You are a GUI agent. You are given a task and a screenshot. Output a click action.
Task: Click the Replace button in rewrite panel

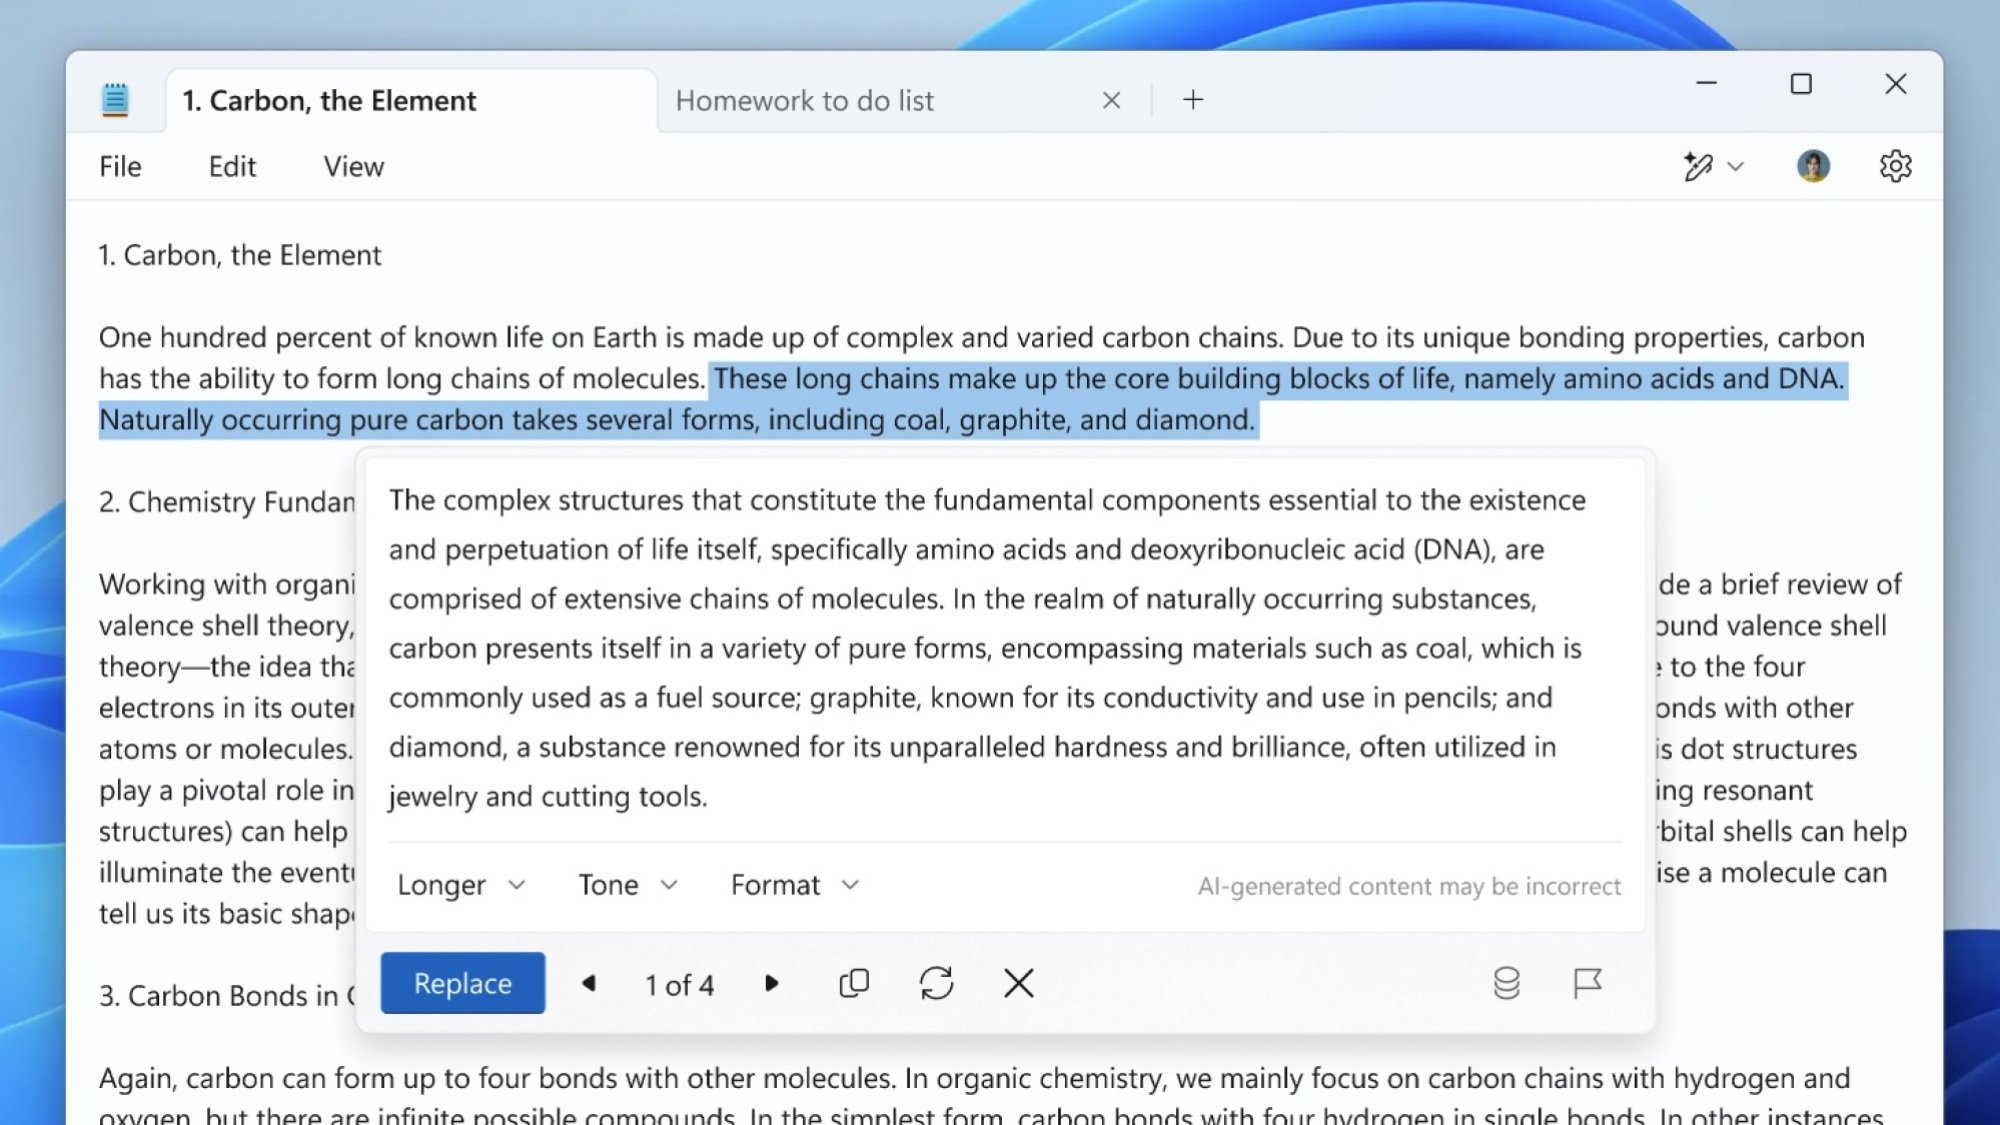tap(462, 982)
